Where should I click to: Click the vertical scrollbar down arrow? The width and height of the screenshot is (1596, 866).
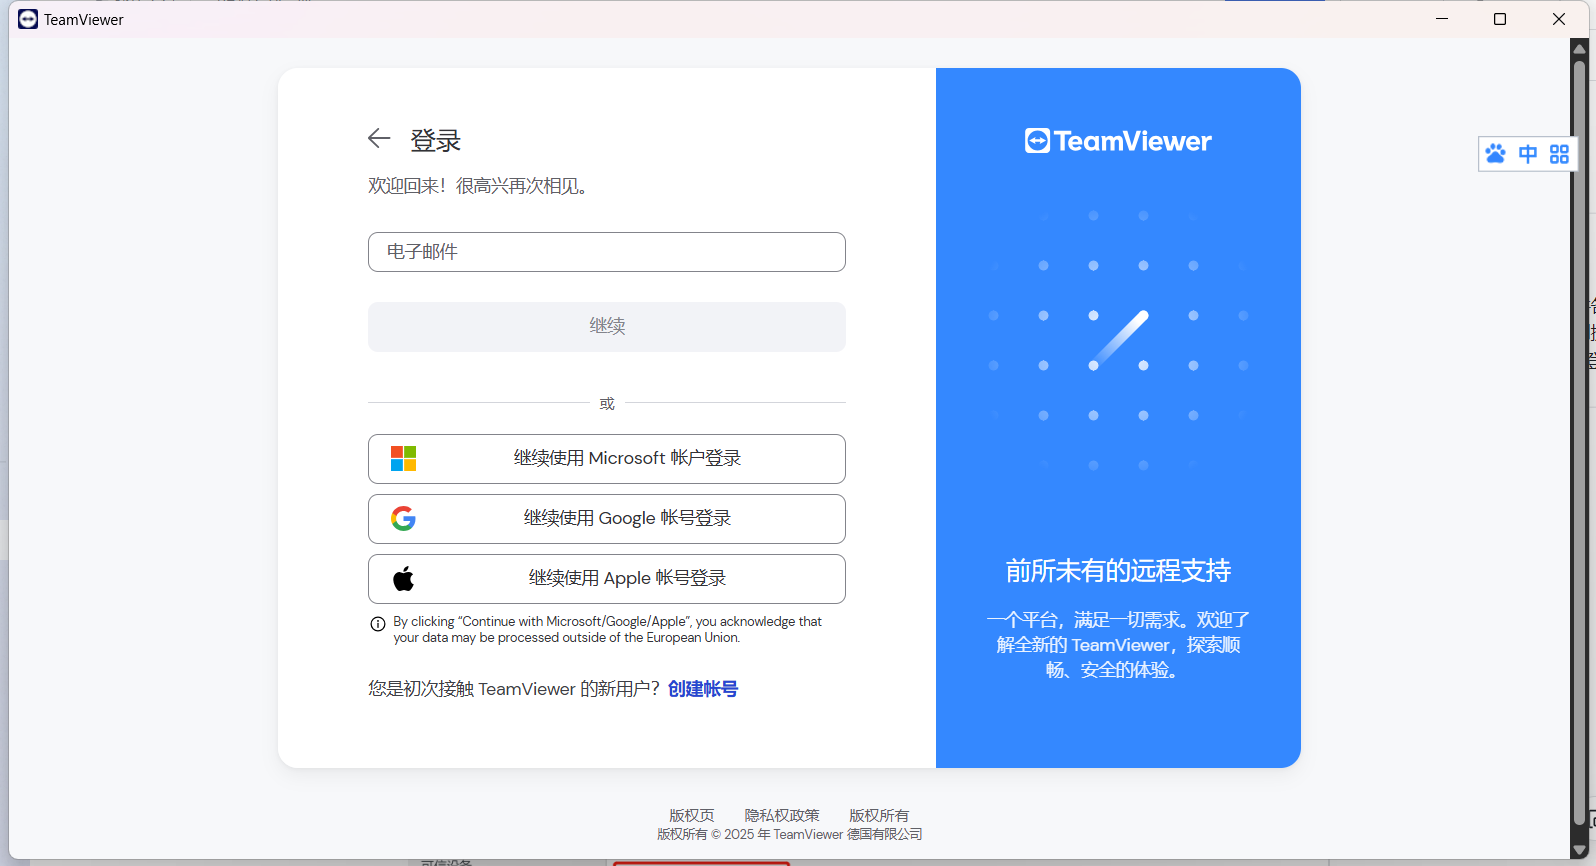pos(1580,850)
